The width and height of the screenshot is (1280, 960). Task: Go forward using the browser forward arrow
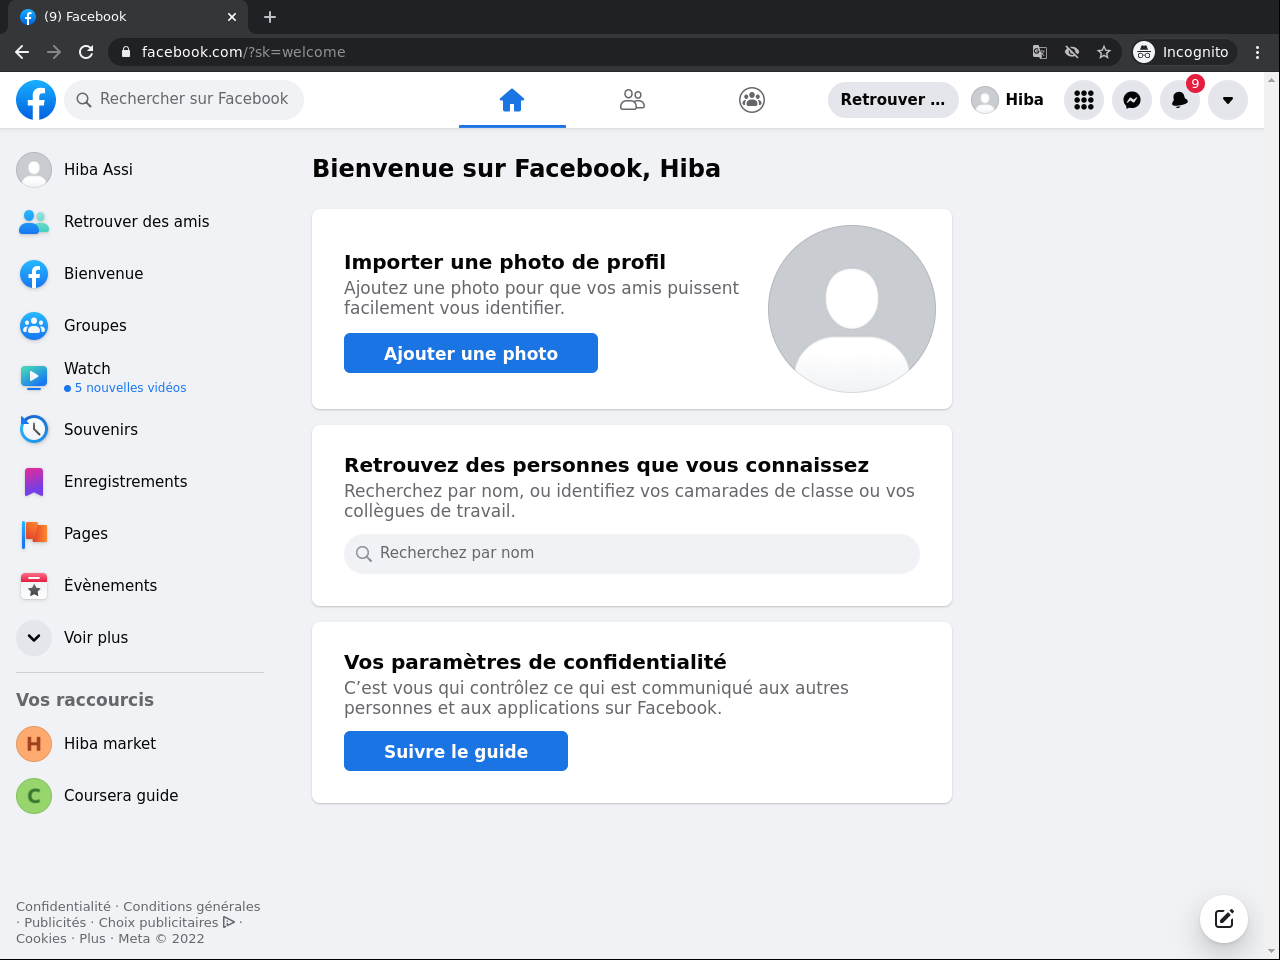(x=54, y=52)
